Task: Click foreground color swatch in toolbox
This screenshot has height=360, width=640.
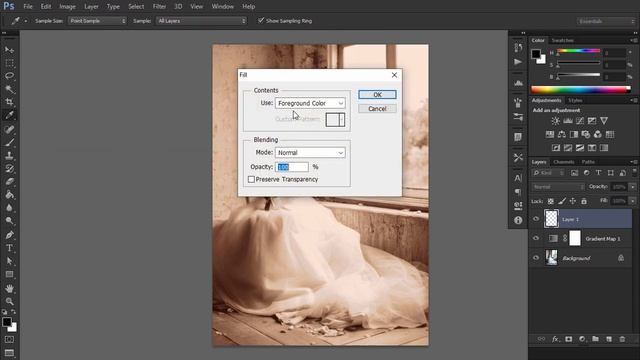Action: tap(7, 322)
